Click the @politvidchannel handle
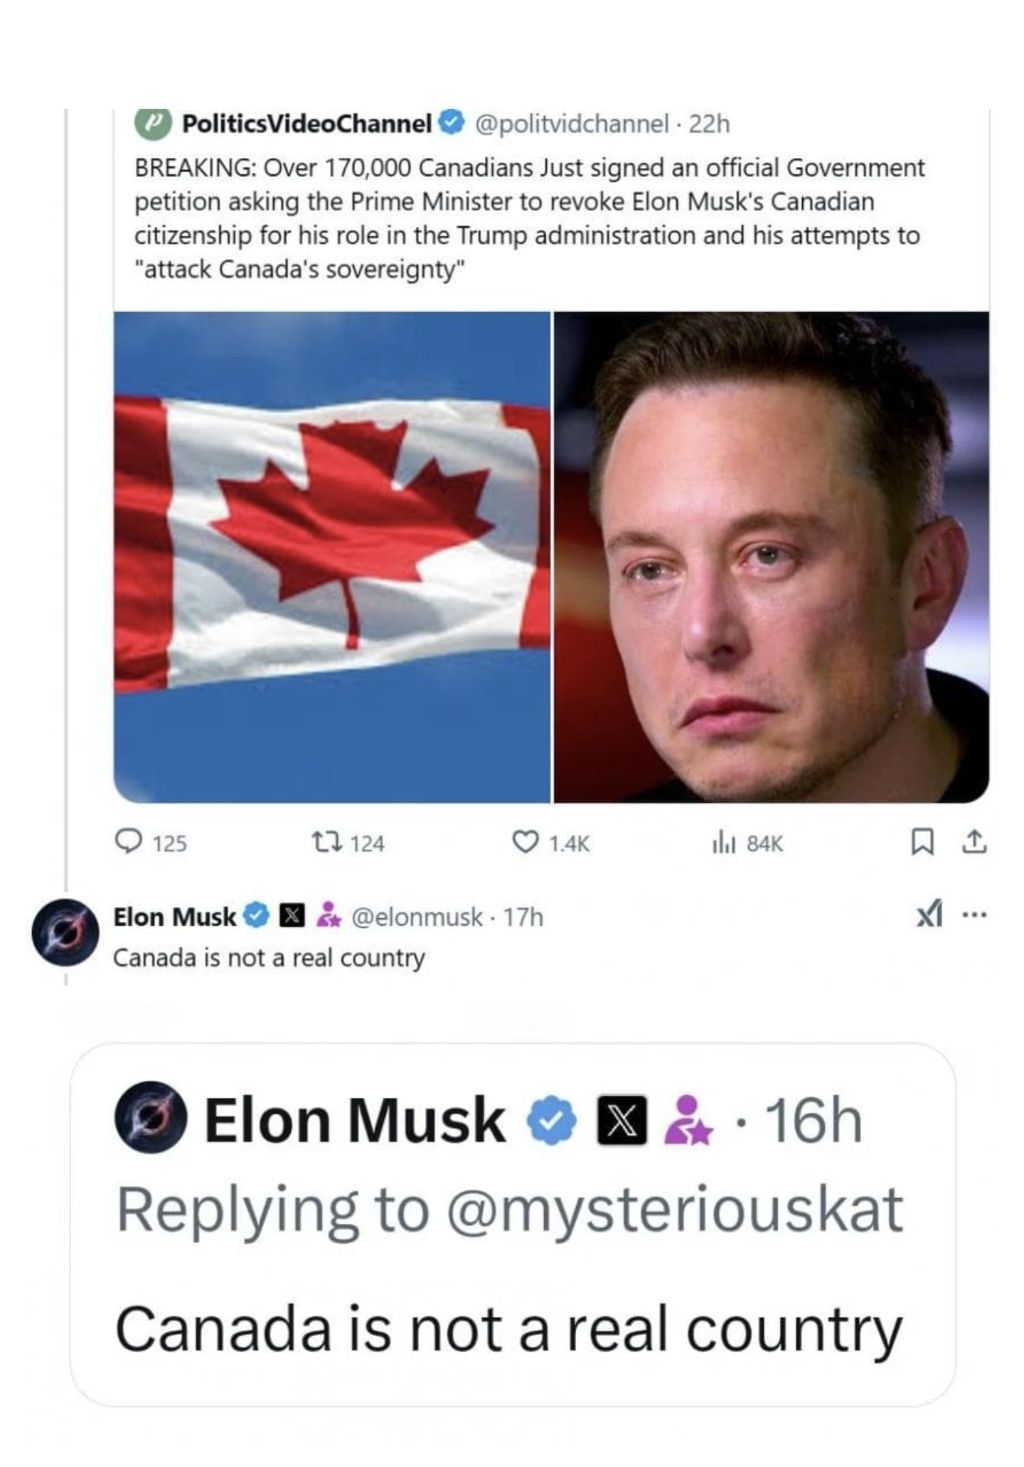The height and width of the screenshot is (1467, 1024). point(573,124)
